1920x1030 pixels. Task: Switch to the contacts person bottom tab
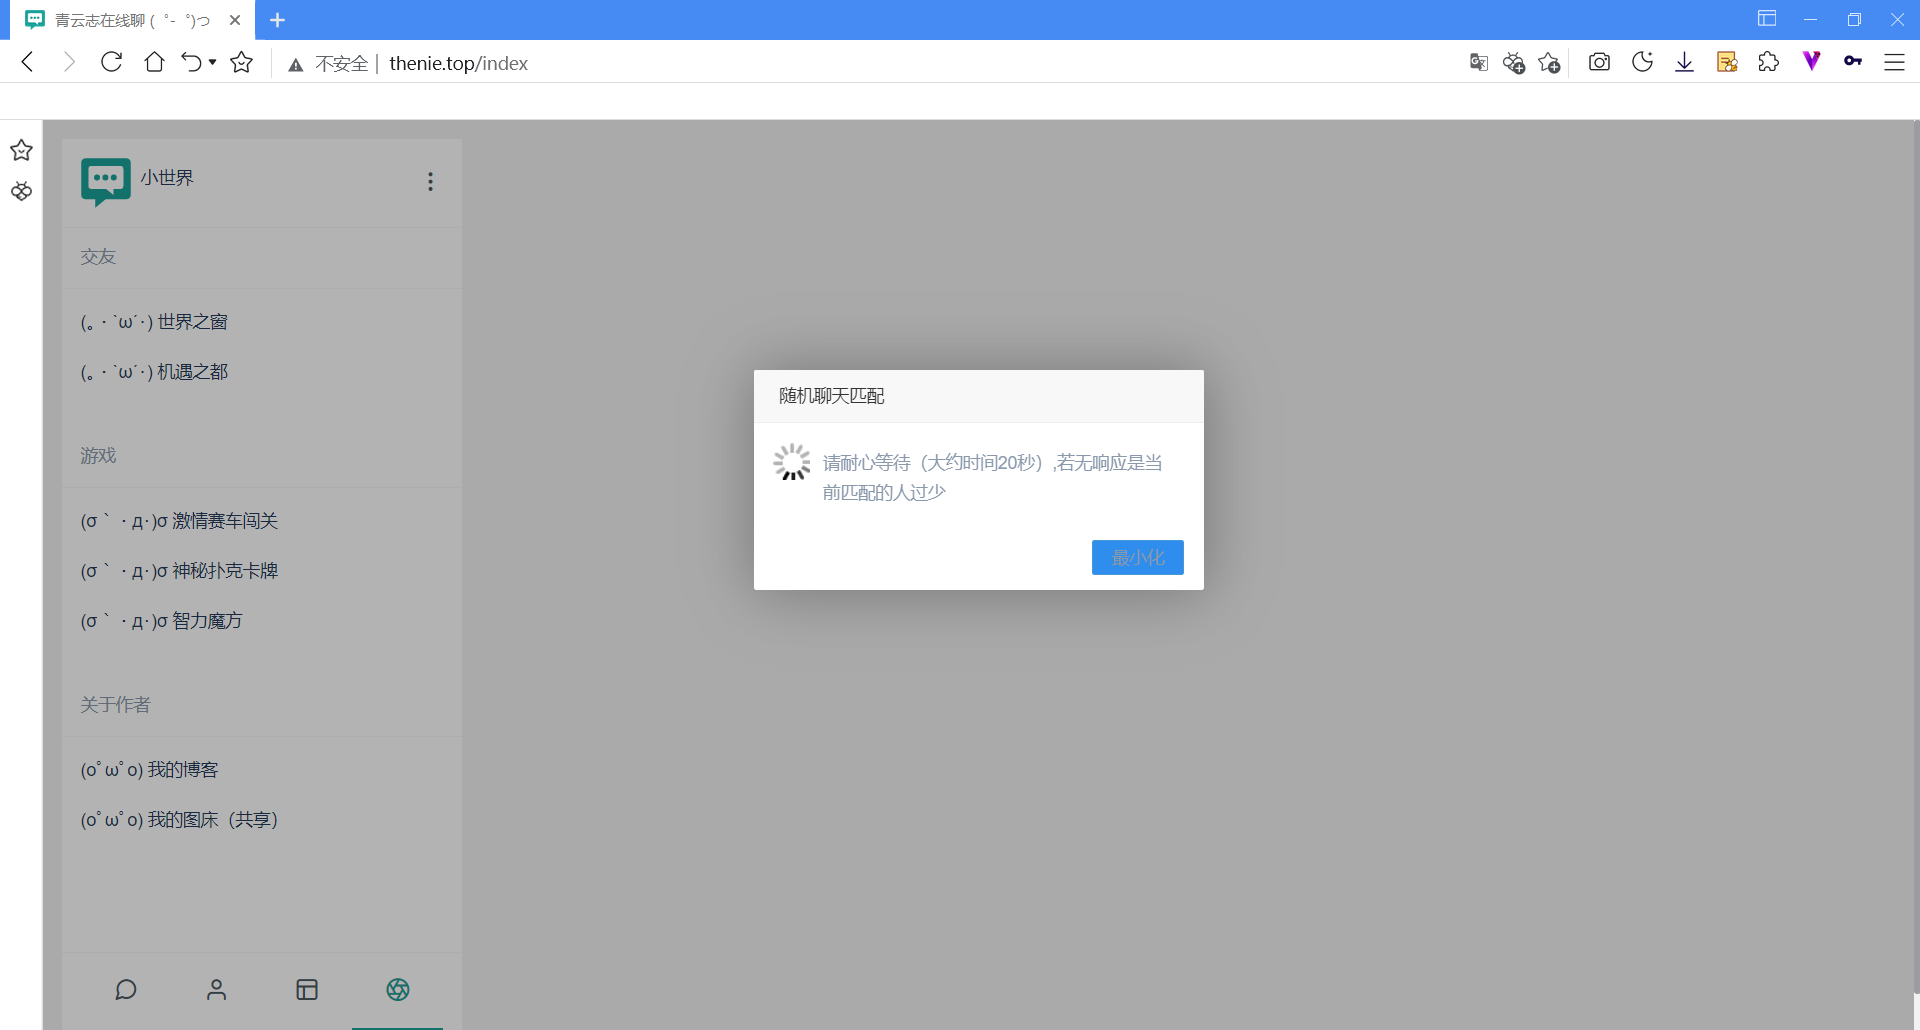(x=216, y=990)
